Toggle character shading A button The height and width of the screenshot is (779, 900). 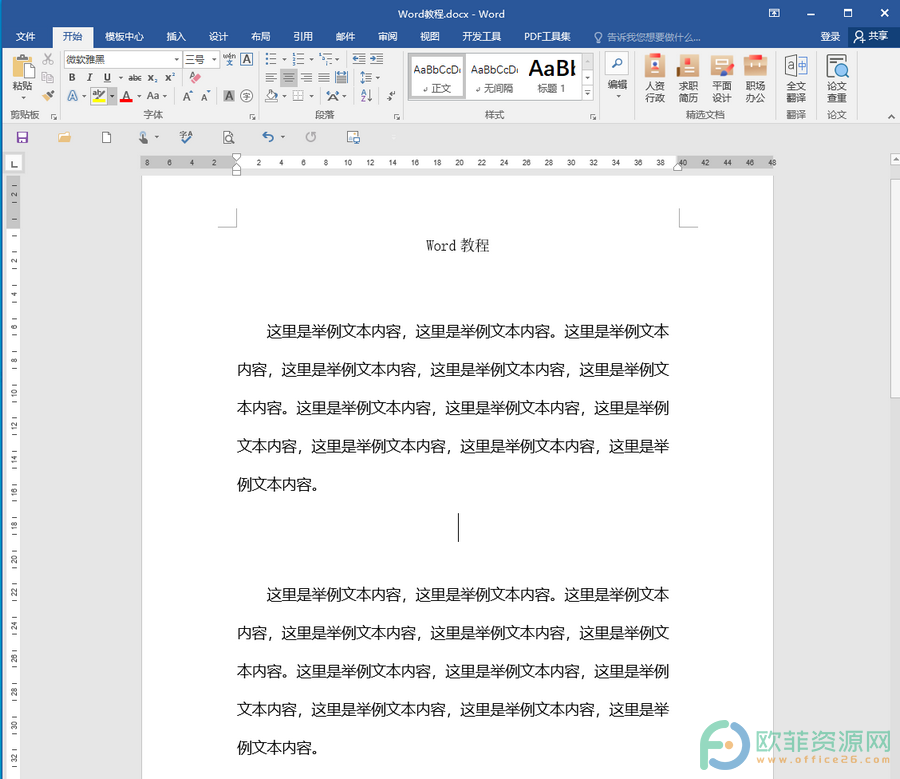point(229,96)
